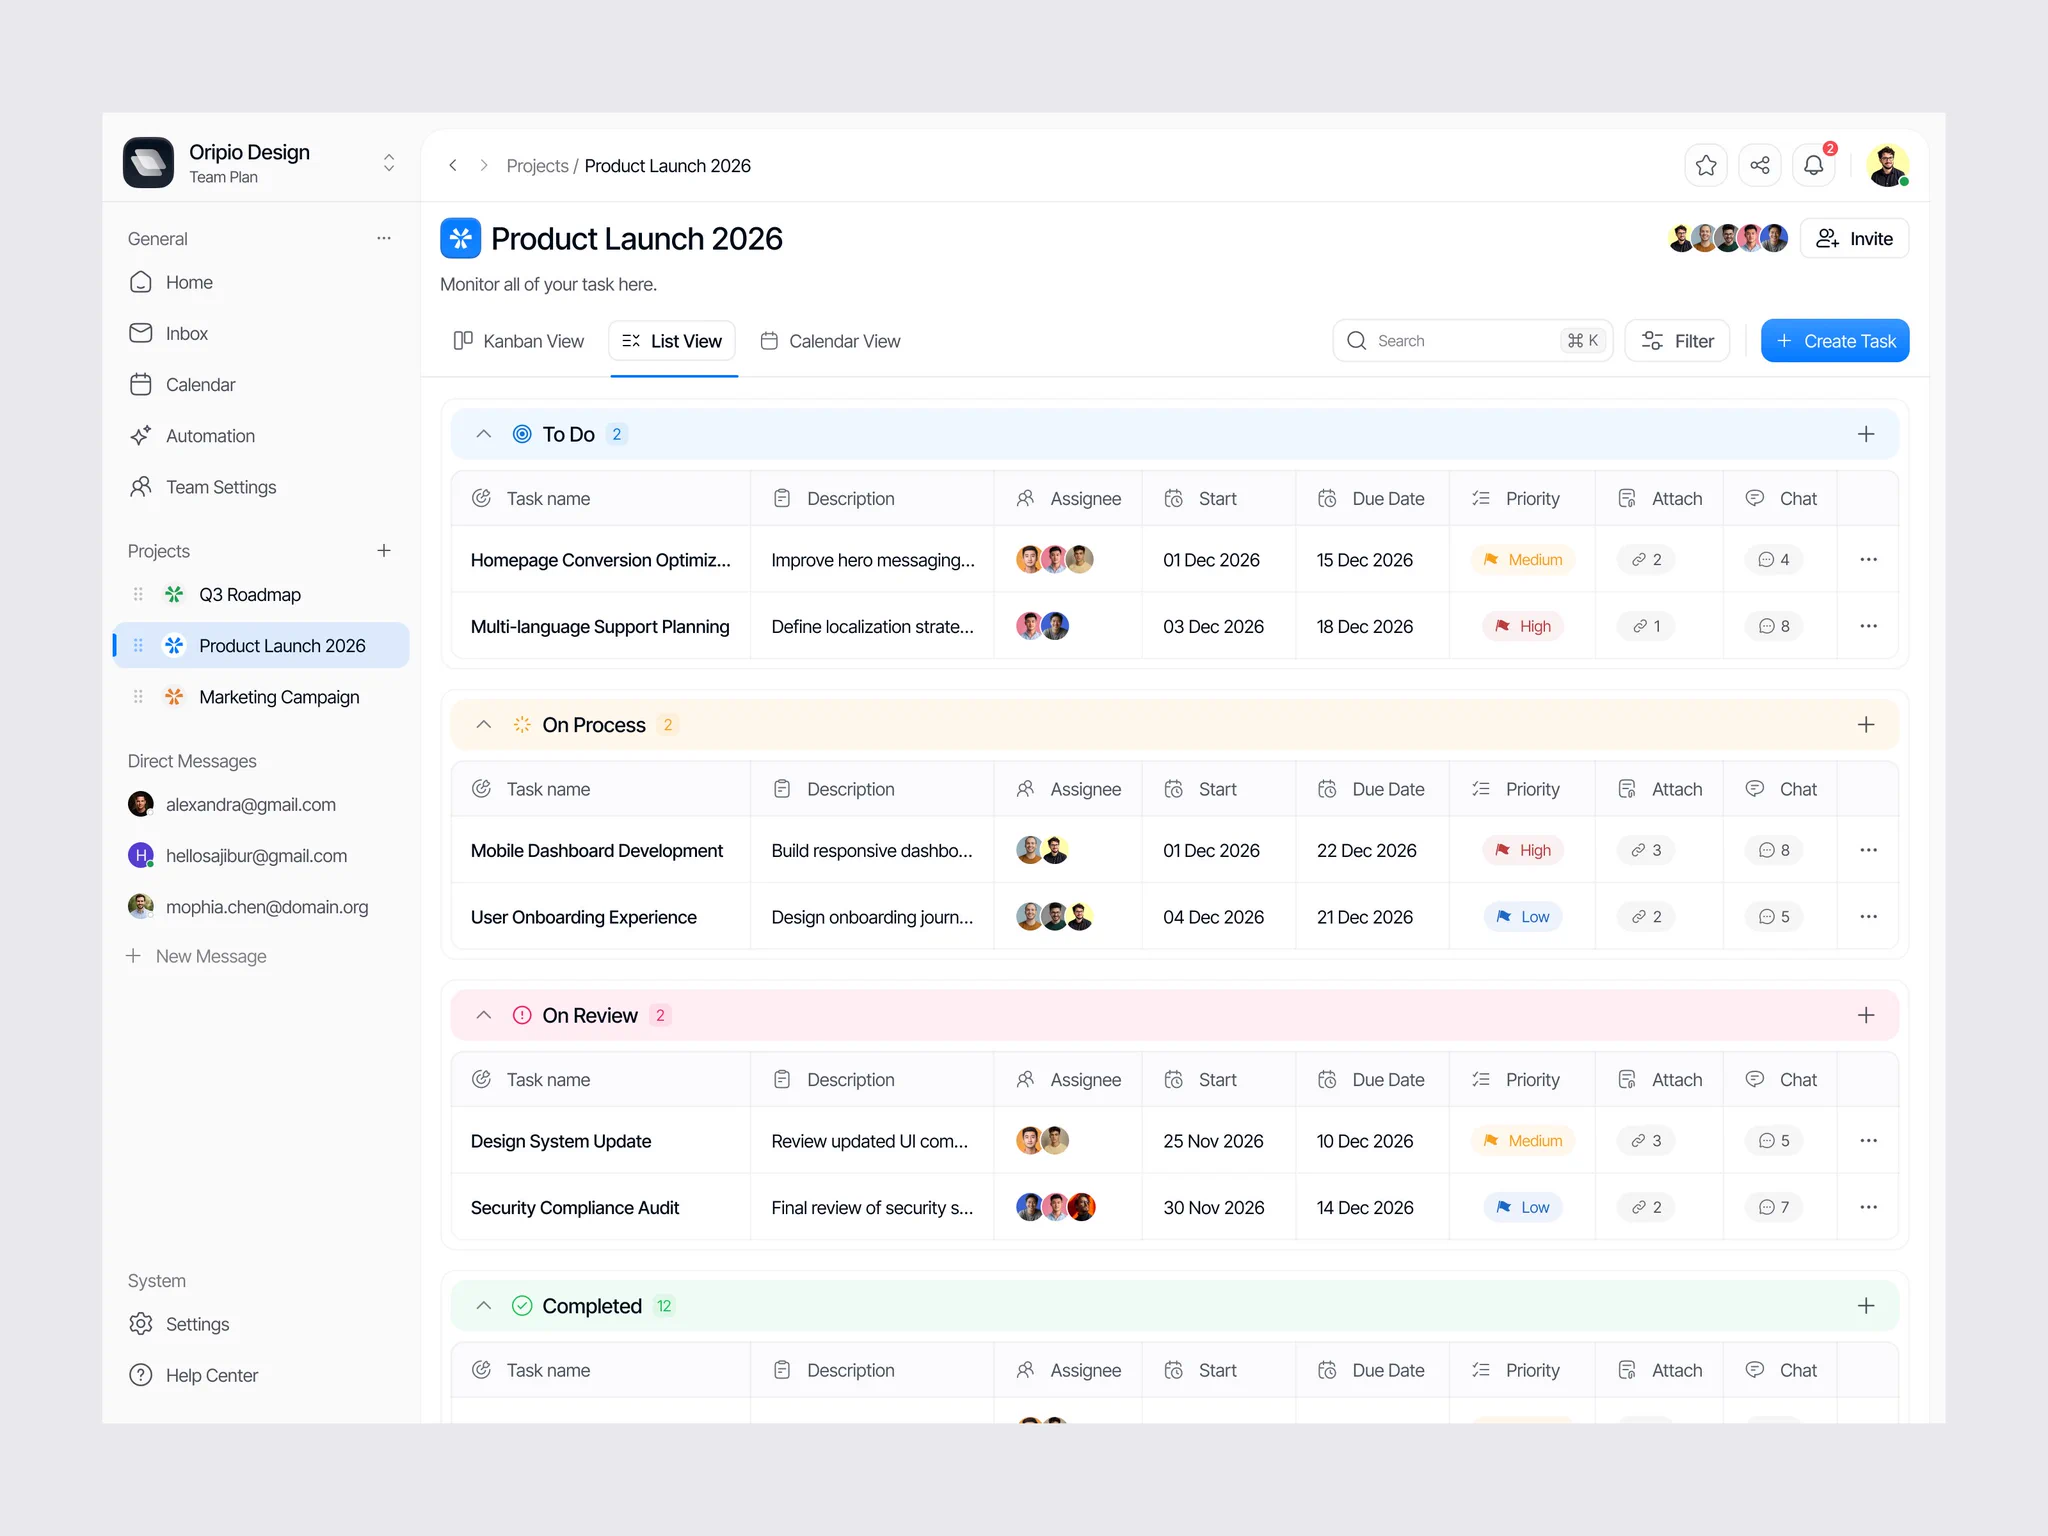Switch to Kanban View tab
The image size is (2048, 1536).
(x=519, y=341)
